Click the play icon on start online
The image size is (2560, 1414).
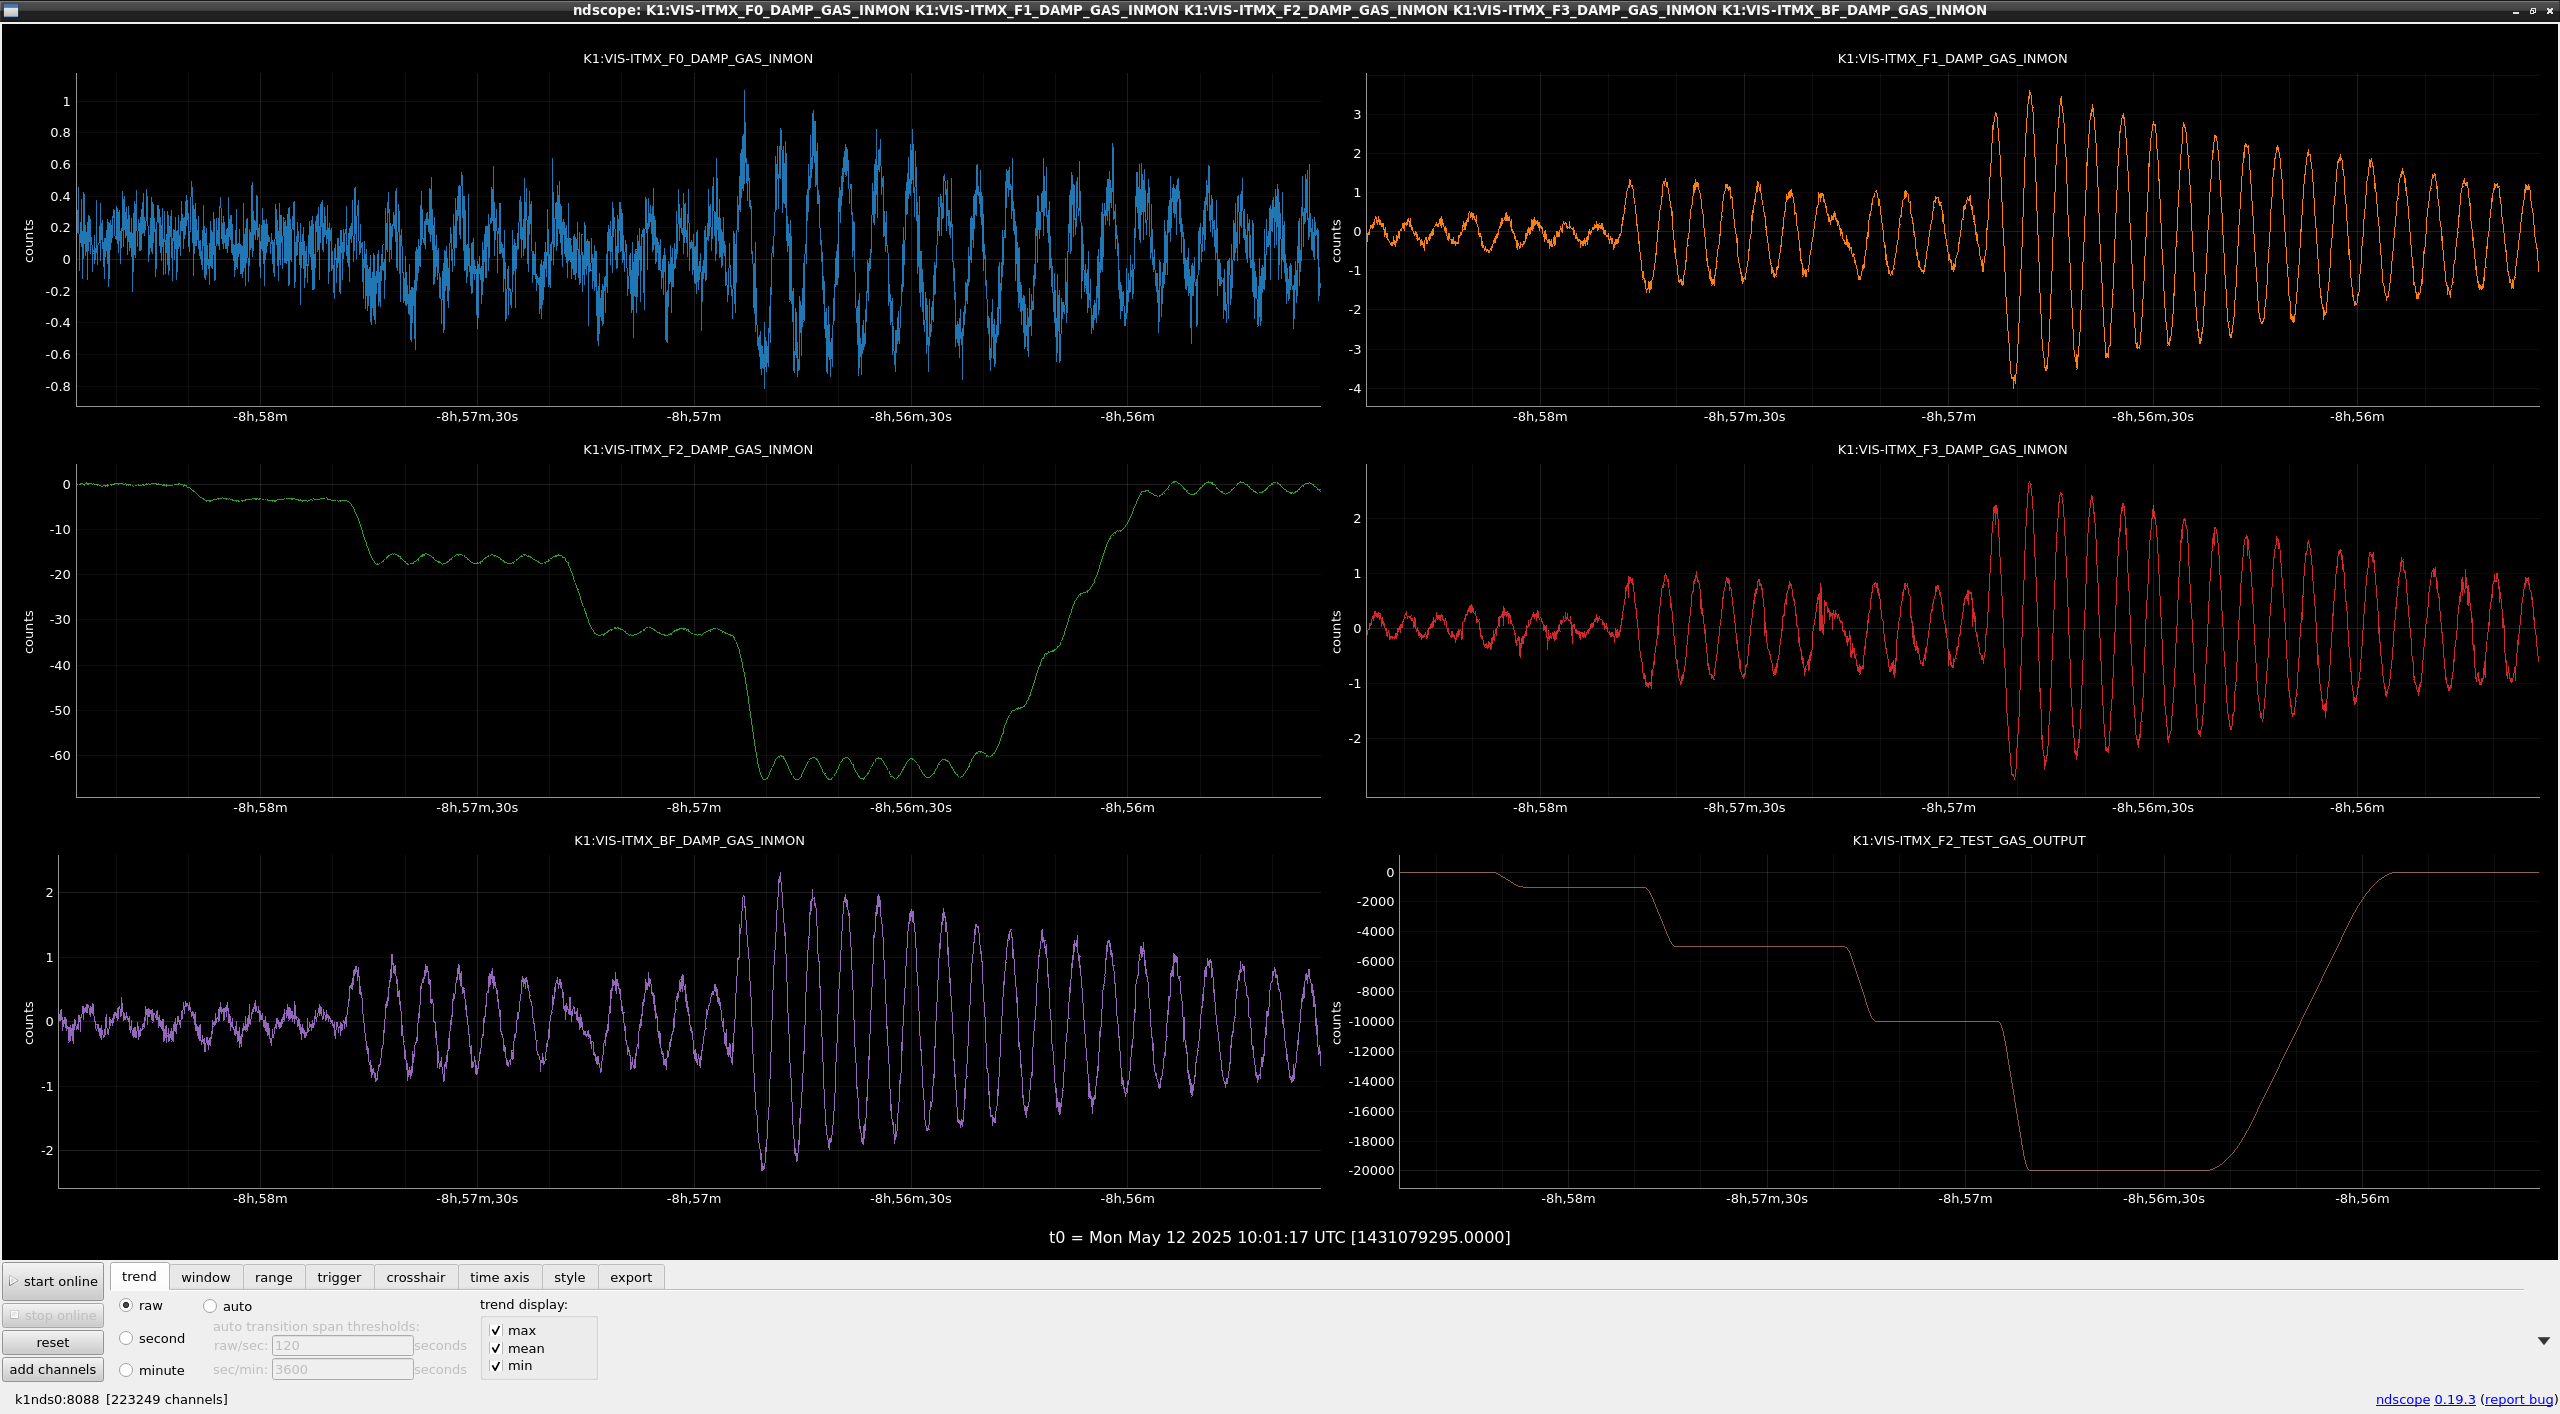tap(14, 1281)
